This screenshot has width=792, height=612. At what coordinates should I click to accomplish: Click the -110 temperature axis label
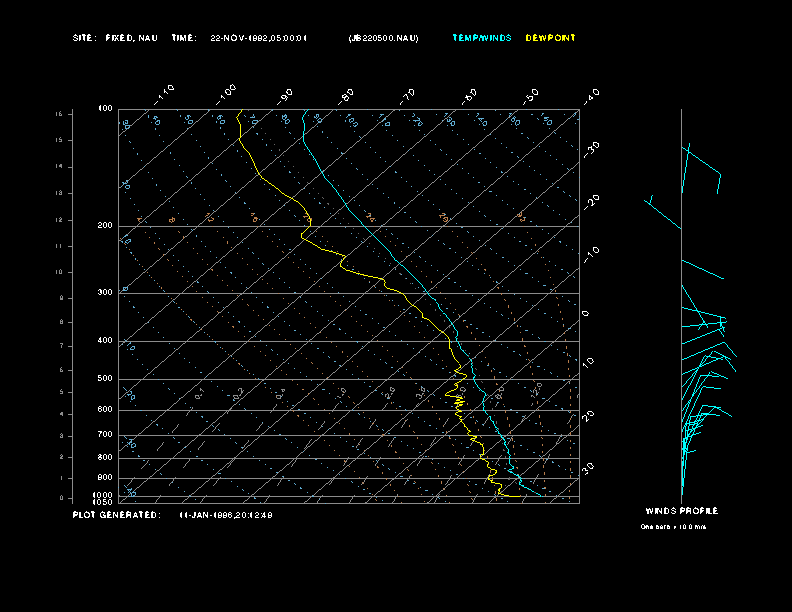point(166,92)
